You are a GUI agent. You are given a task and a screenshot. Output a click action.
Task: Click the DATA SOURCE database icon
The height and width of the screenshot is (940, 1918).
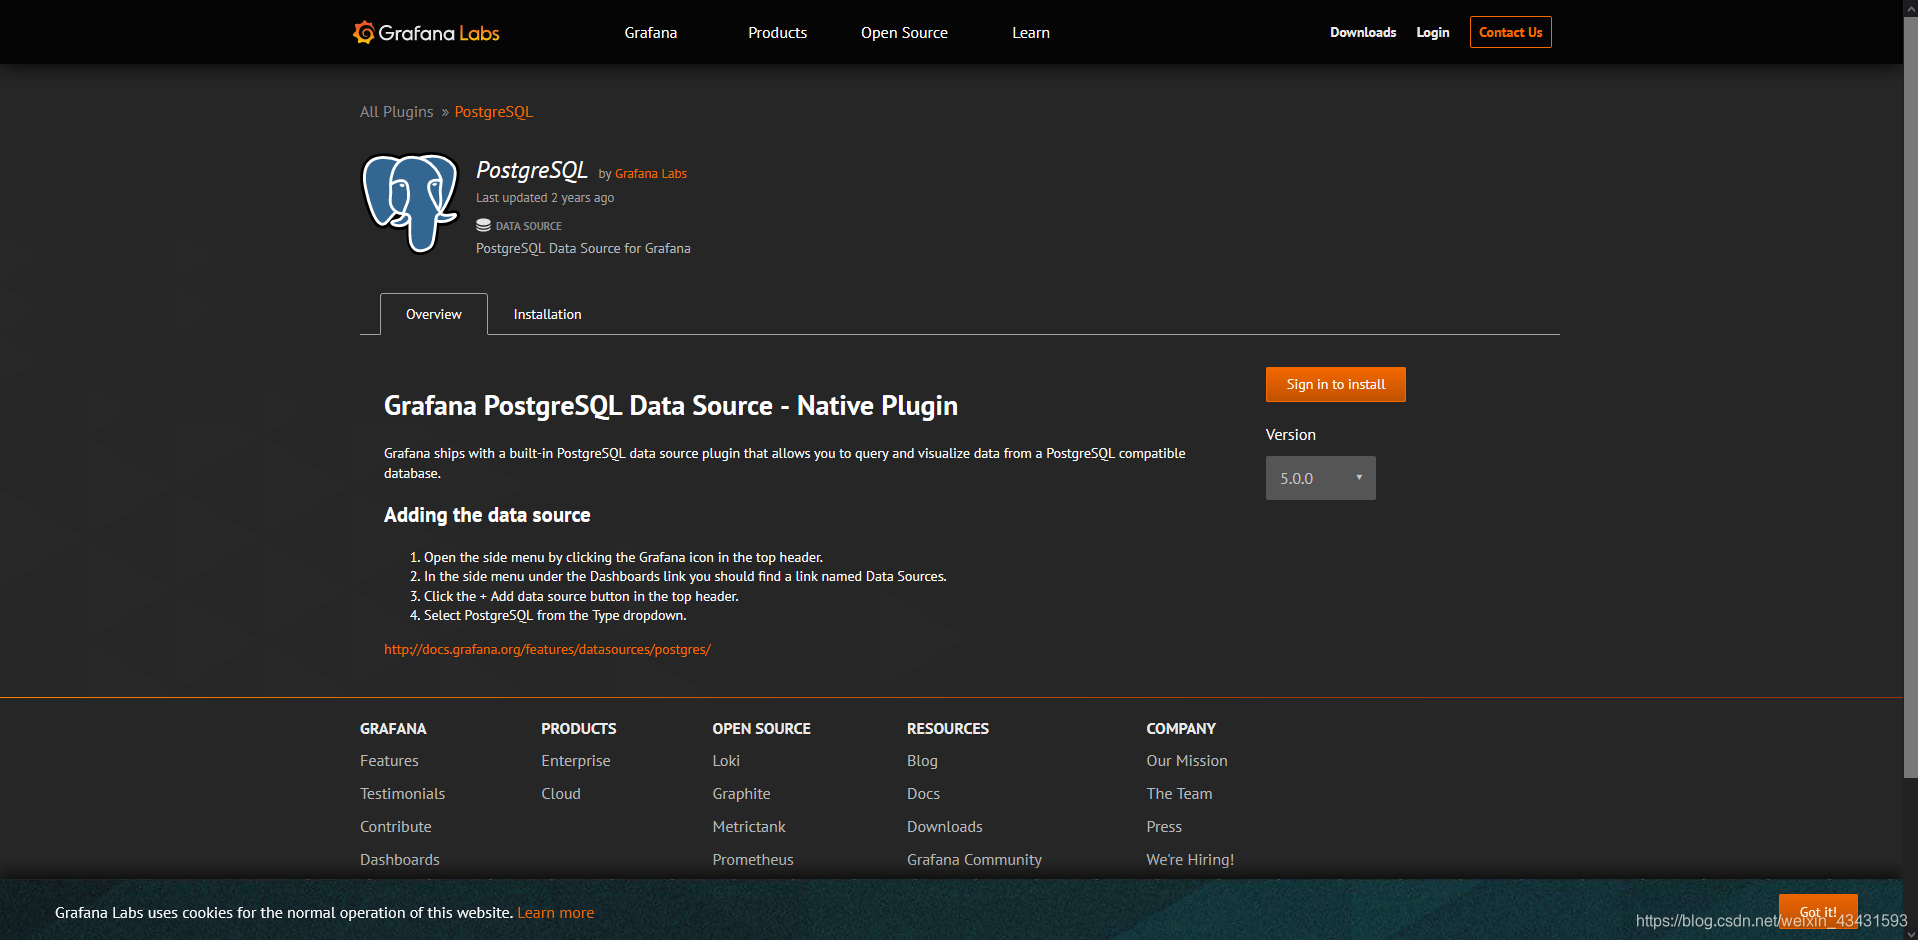483,225
